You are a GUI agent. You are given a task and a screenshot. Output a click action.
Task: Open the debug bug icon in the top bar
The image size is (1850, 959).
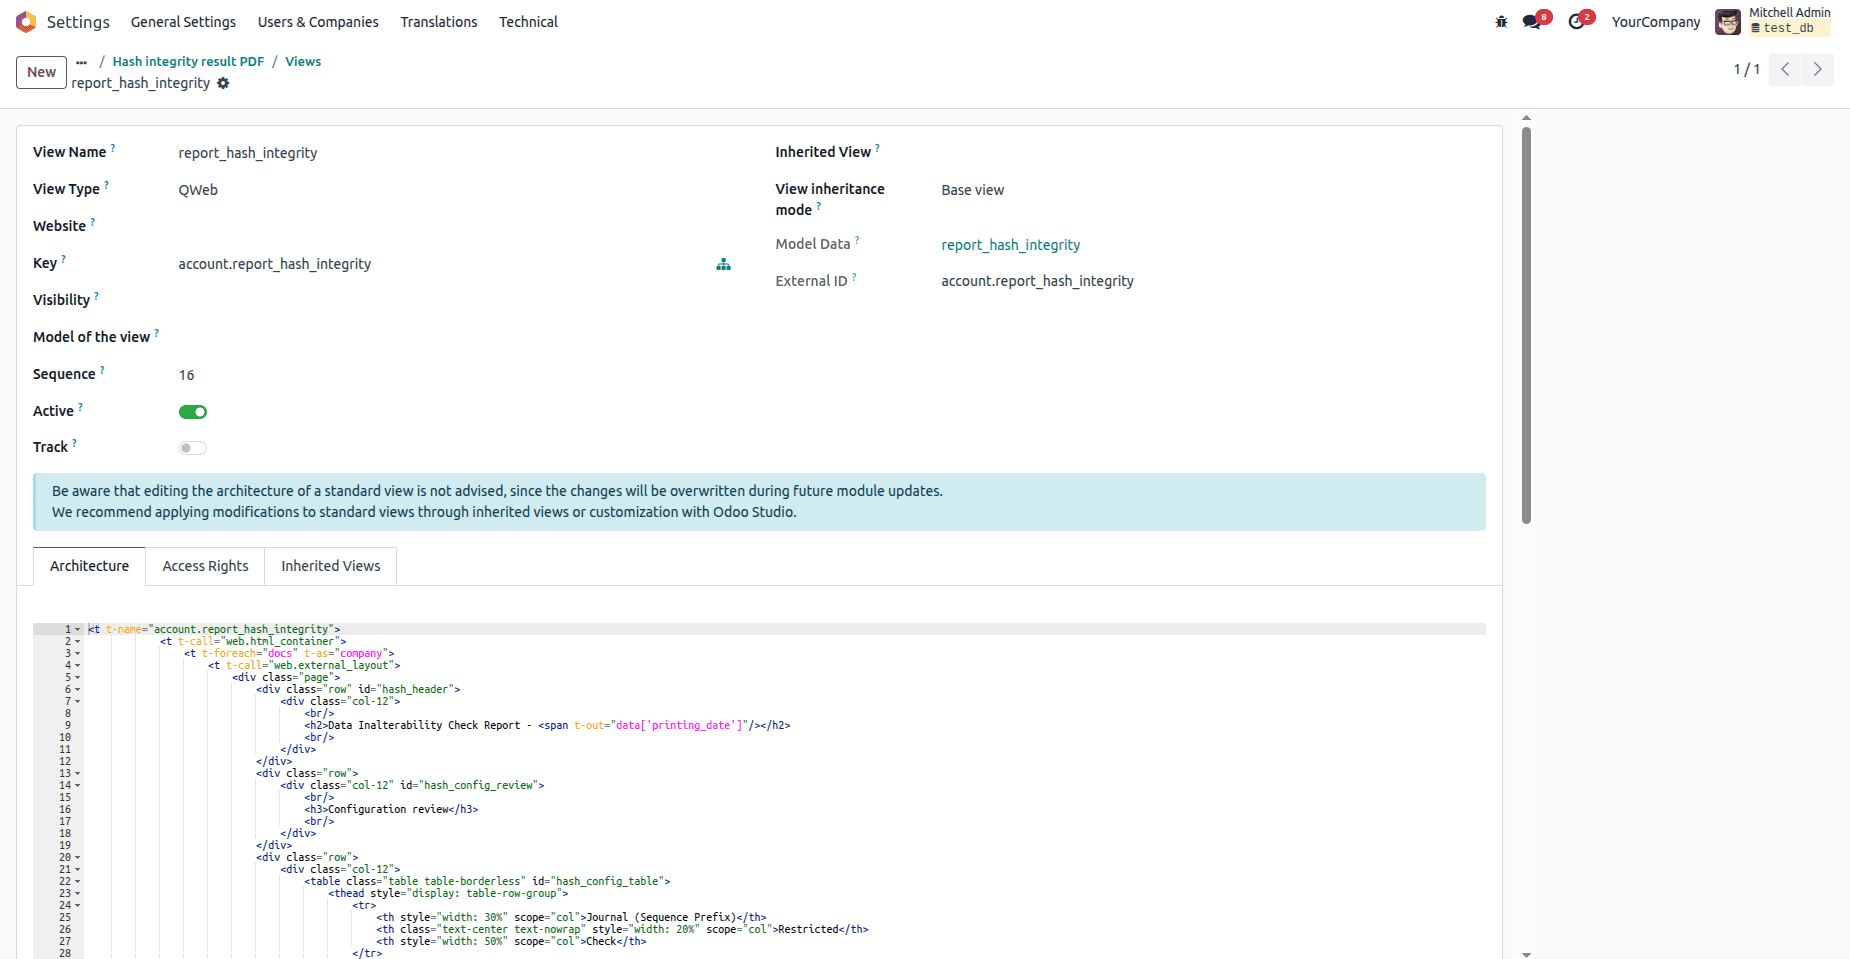(x=1501, y=20)
